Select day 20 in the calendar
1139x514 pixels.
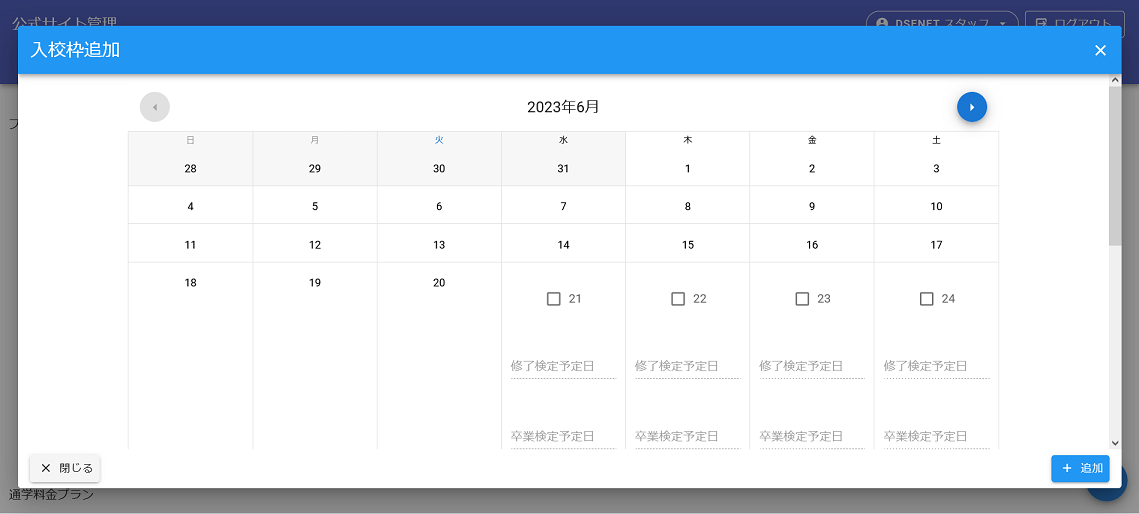(439, 283)
